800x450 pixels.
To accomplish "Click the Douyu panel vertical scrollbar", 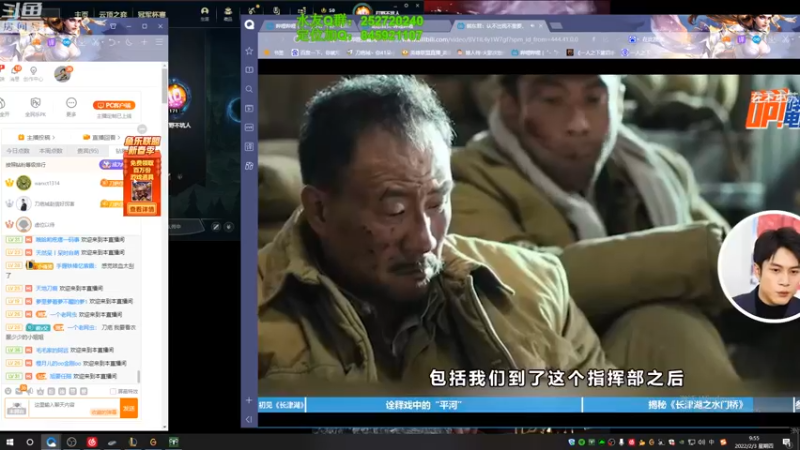I will pyautogui.click(x=164, y=87).
